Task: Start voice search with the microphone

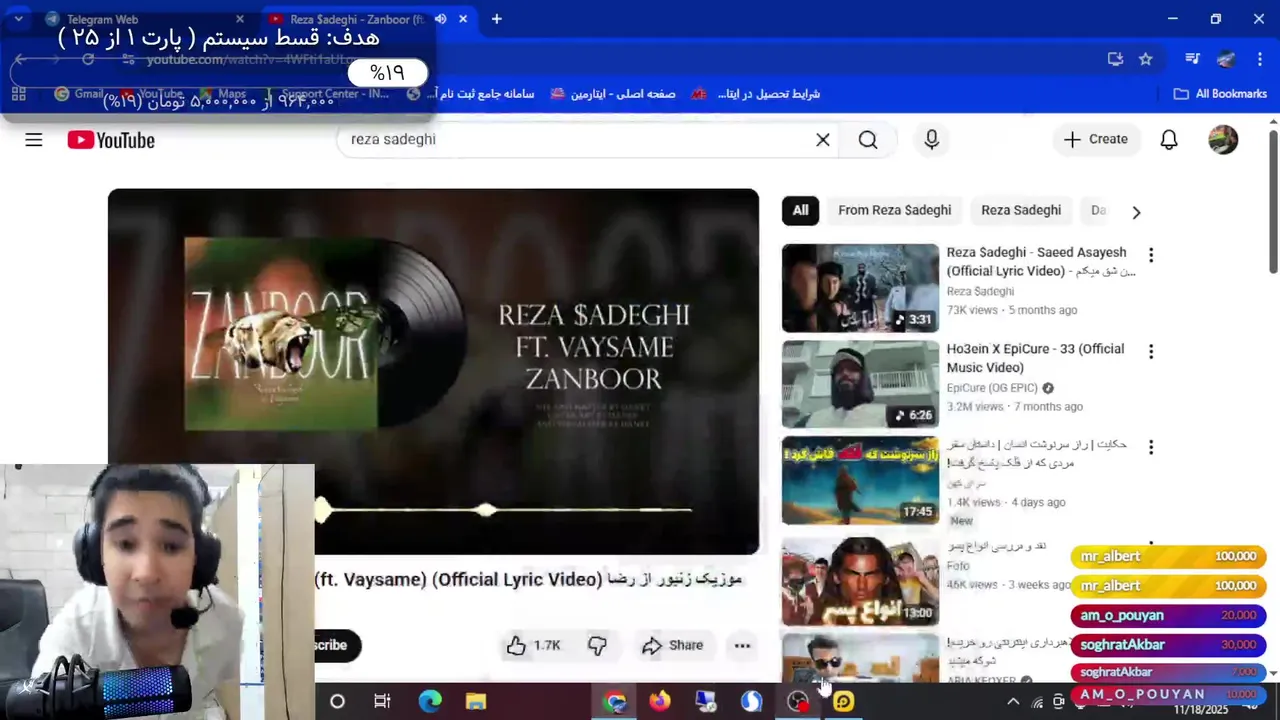Action: 932,140
